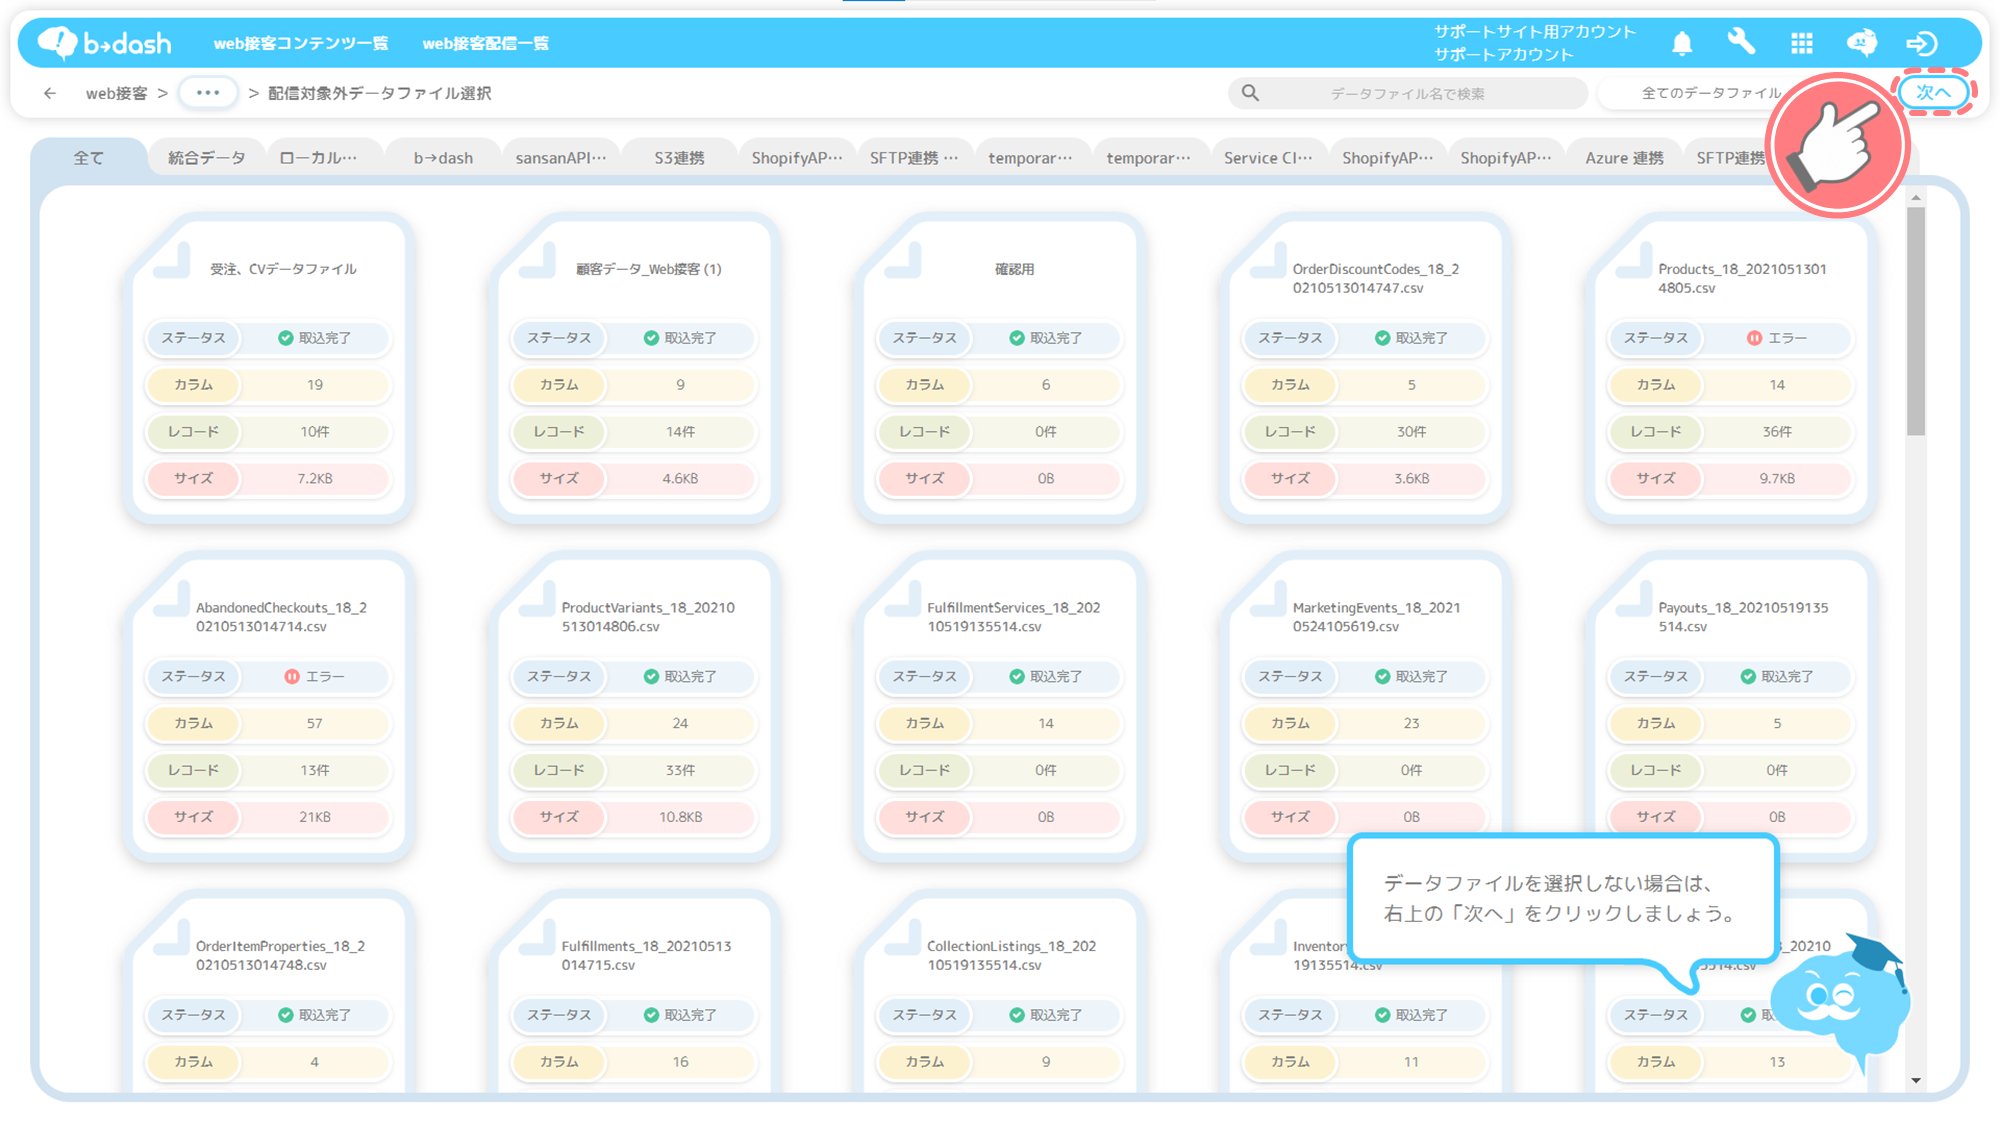
Task: Open the apps grid menu icon
Action: [1802, 43]
